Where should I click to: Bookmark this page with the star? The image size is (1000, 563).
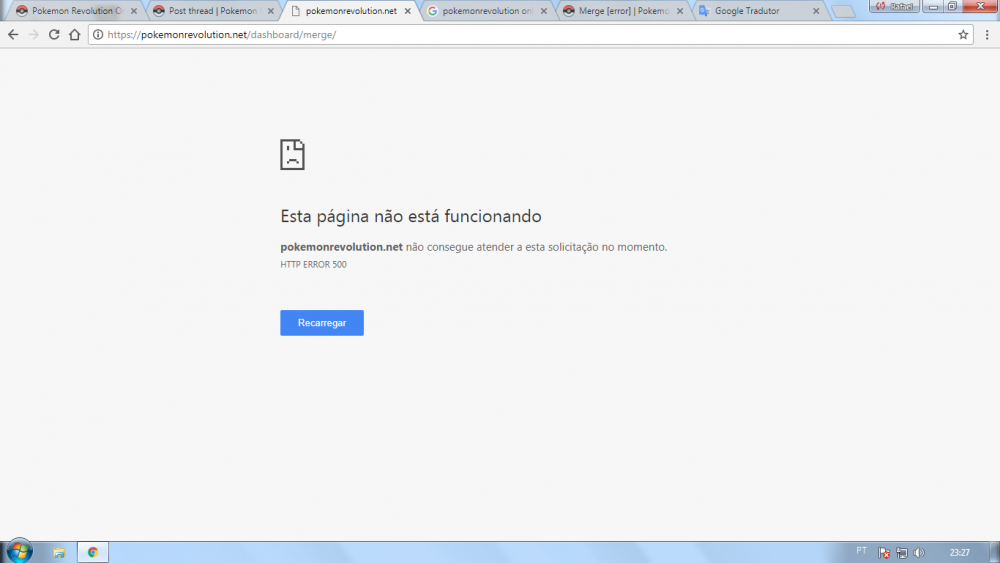pos(963,34)
